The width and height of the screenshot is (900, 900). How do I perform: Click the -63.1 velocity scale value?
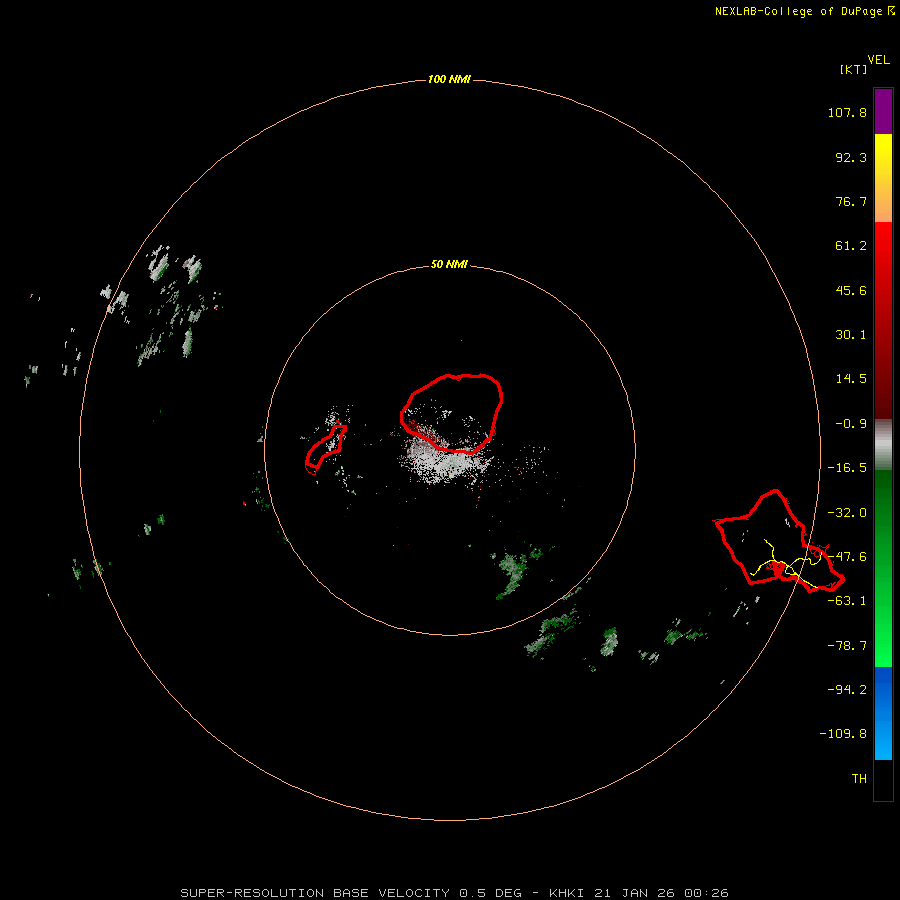847,601
